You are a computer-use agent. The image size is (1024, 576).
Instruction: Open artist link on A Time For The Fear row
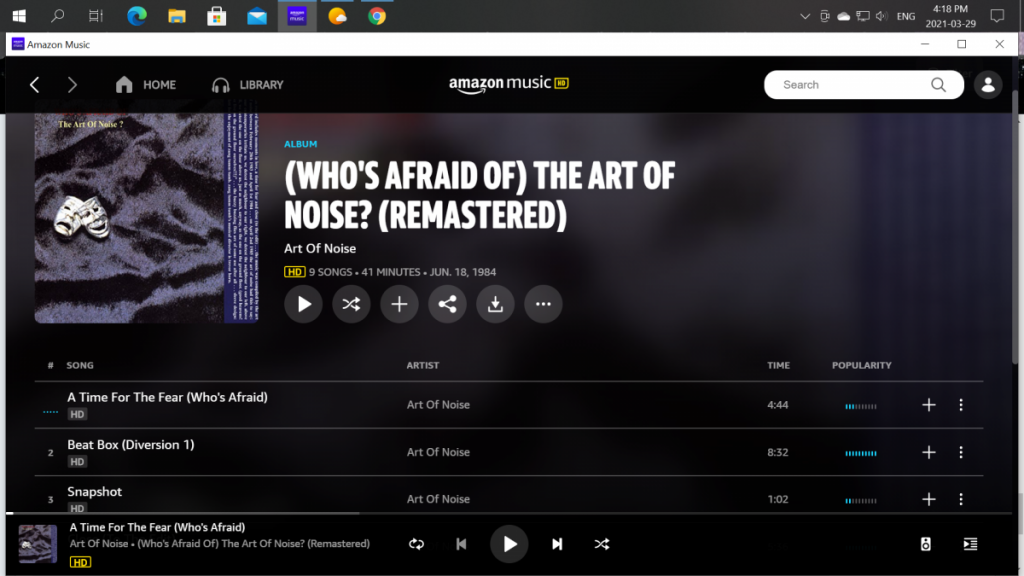pos(438,405)
